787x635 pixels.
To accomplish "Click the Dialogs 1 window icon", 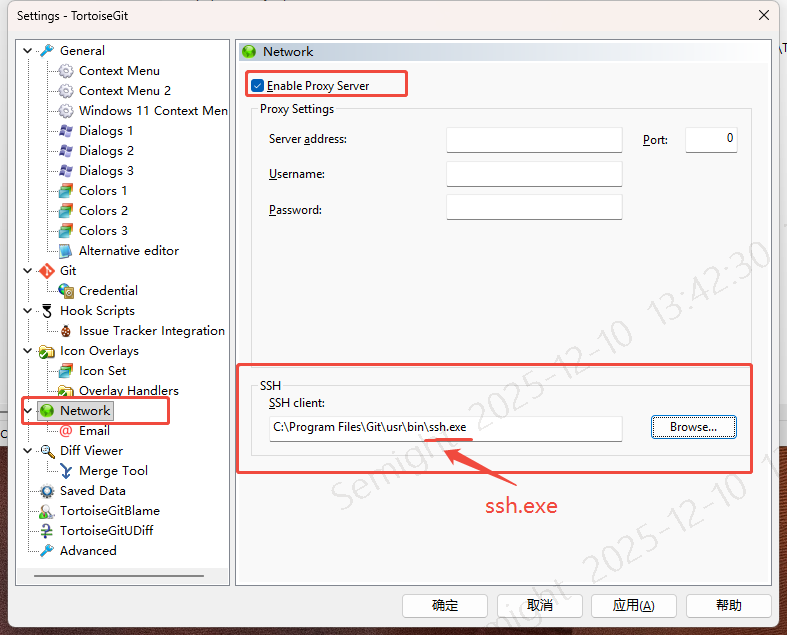I will (66, 131).
